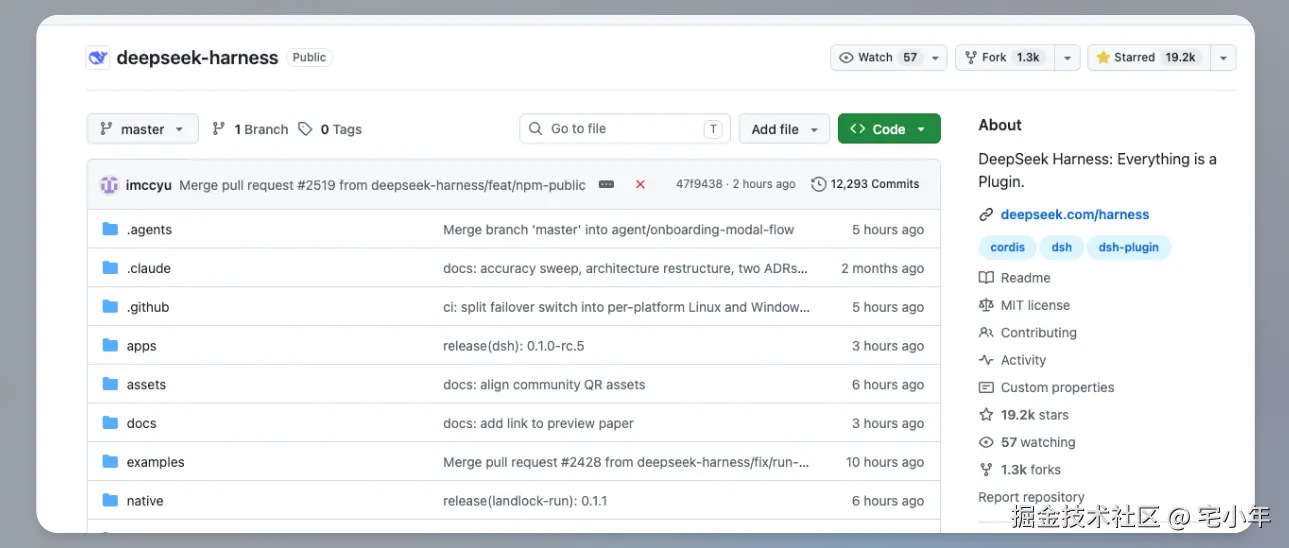Image resolution: width=1289 pixels, height=548 pixels.
Task: Open the Add file dropdown
Action: pyautogui.click(x=785, y=129)
